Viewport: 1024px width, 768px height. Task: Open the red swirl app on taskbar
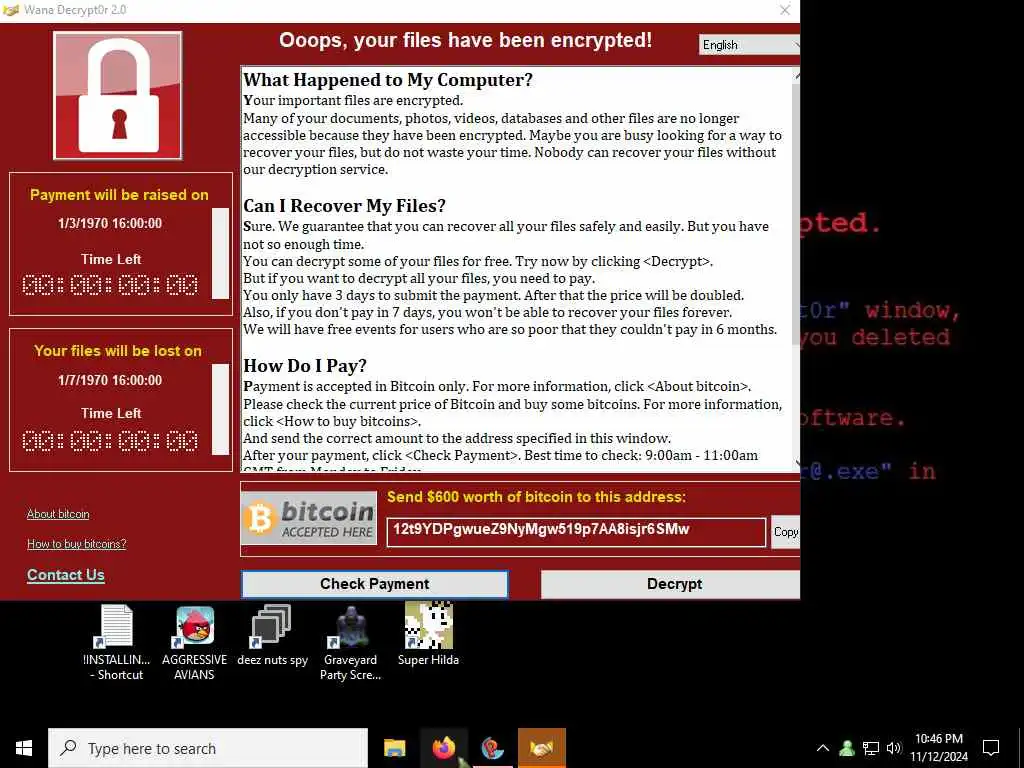pyautogui.click(x=492, y=748)
